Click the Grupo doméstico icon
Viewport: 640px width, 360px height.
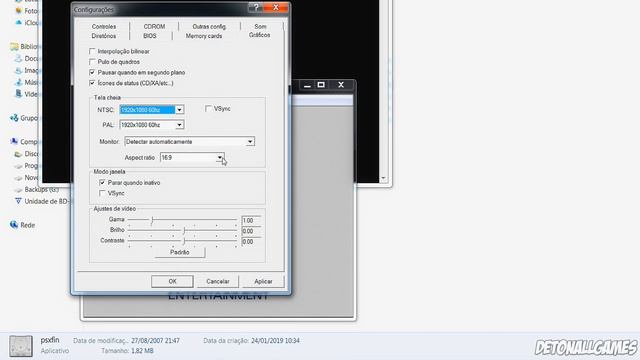[x=14, y=118]
